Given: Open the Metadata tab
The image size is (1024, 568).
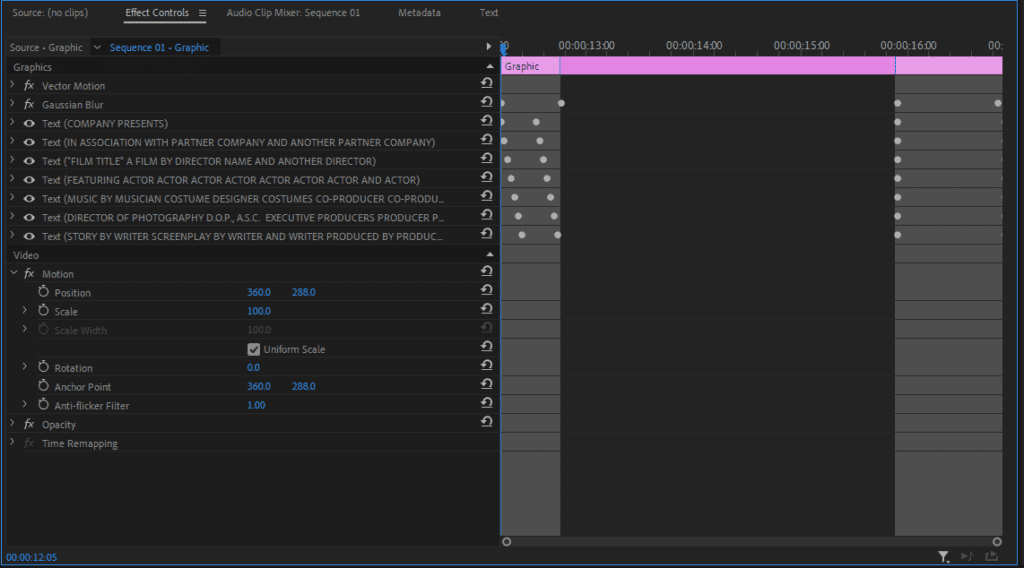Looking at the screenshot, I should [419, 12].
